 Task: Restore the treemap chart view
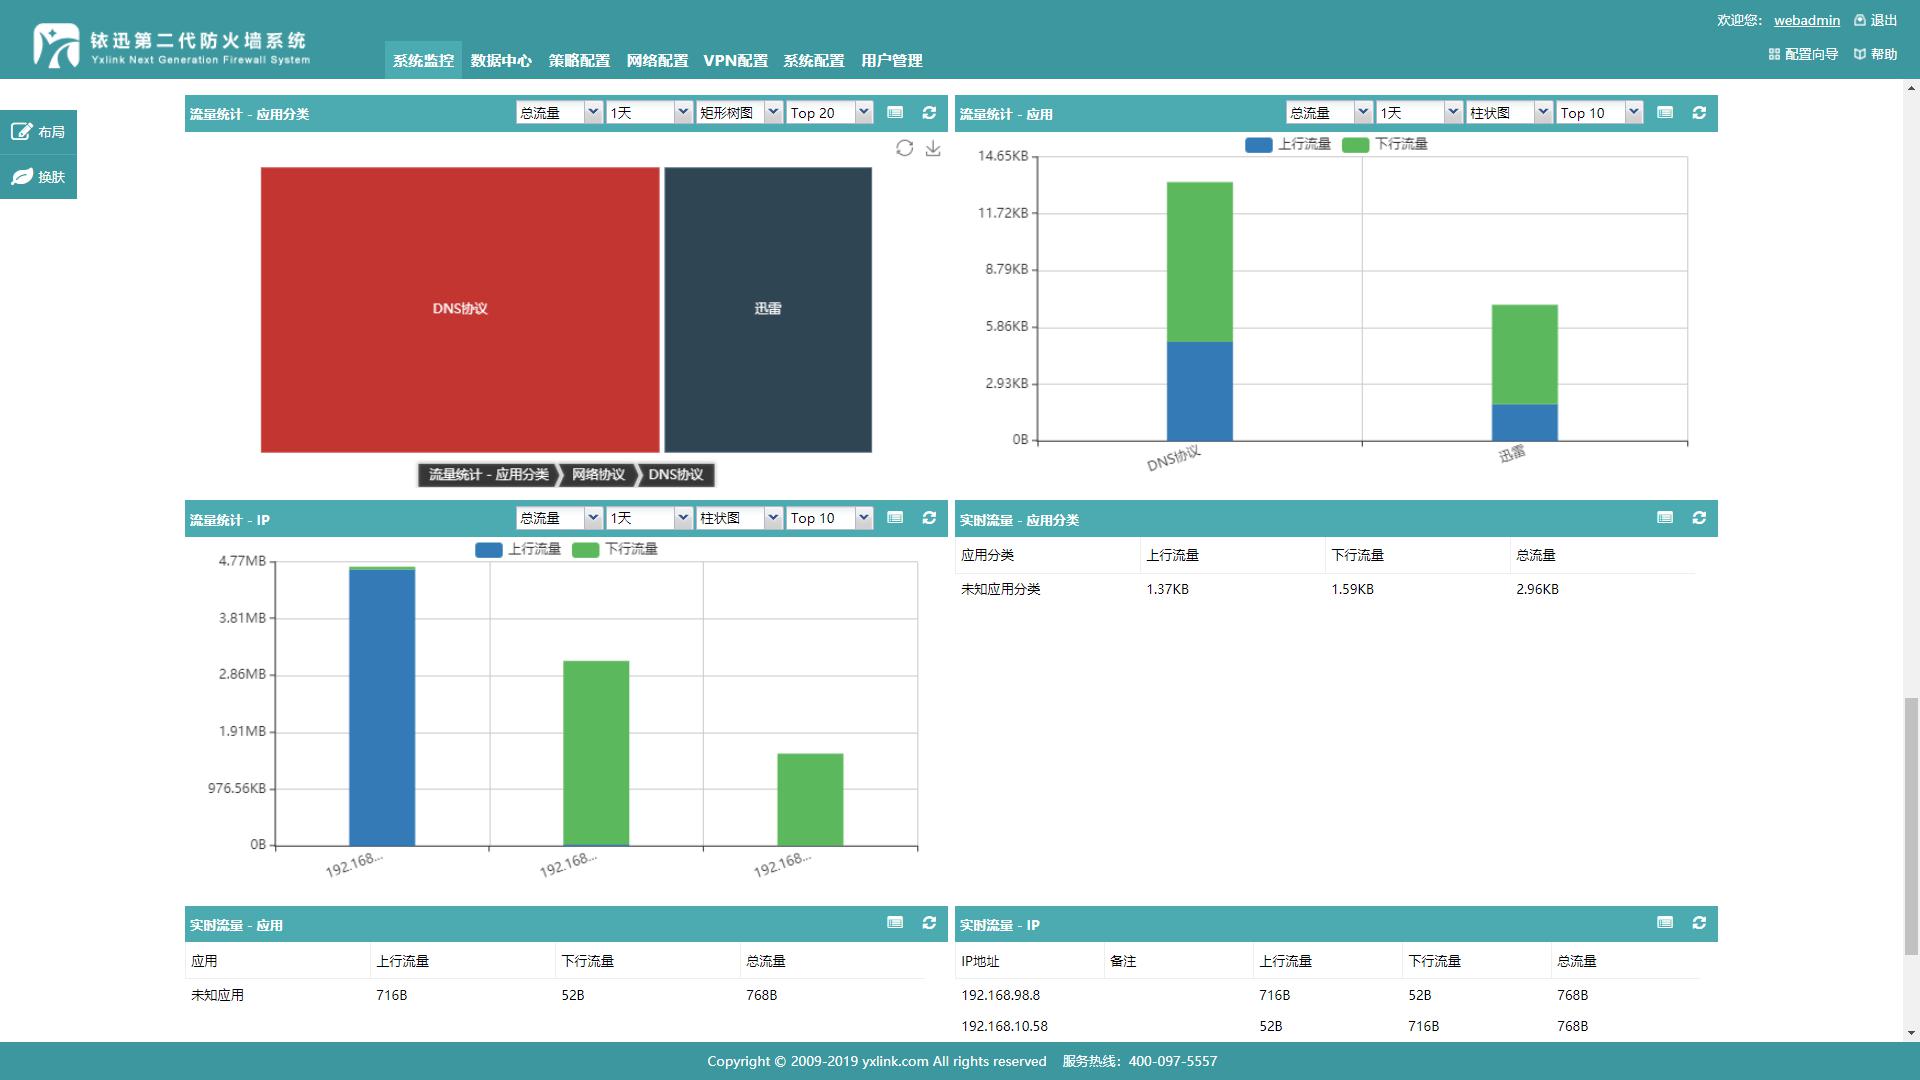(905, 148)
